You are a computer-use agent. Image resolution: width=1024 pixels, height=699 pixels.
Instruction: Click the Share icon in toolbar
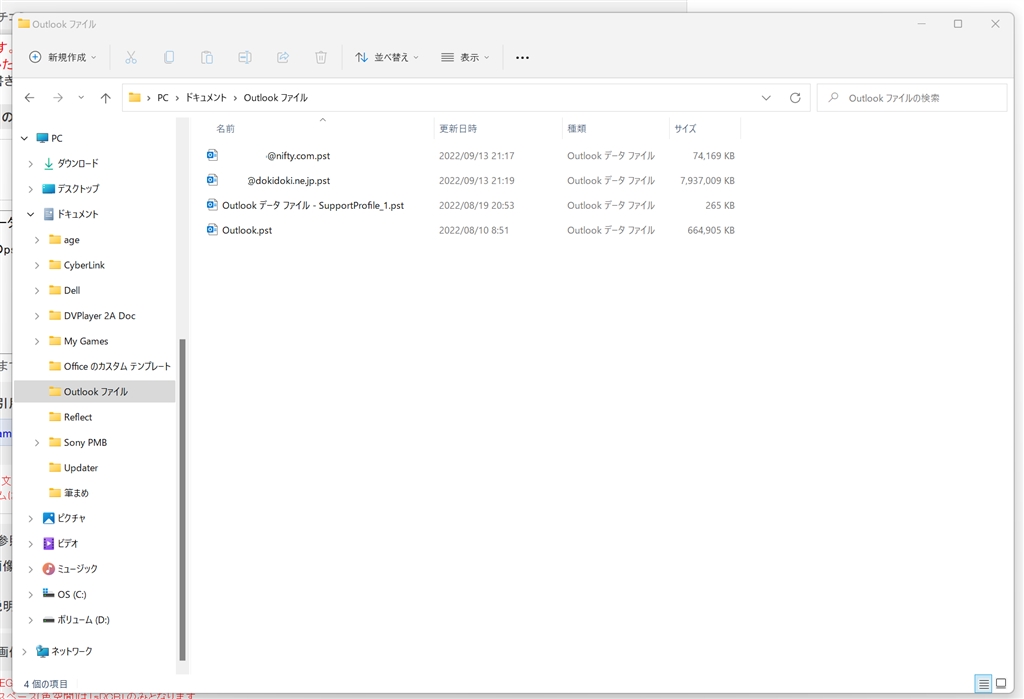click(x=283, y=57)
